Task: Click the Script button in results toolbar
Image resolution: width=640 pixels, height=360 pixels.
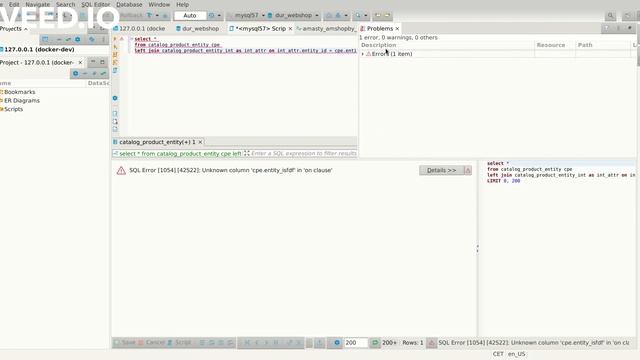Action: point(179,343)
